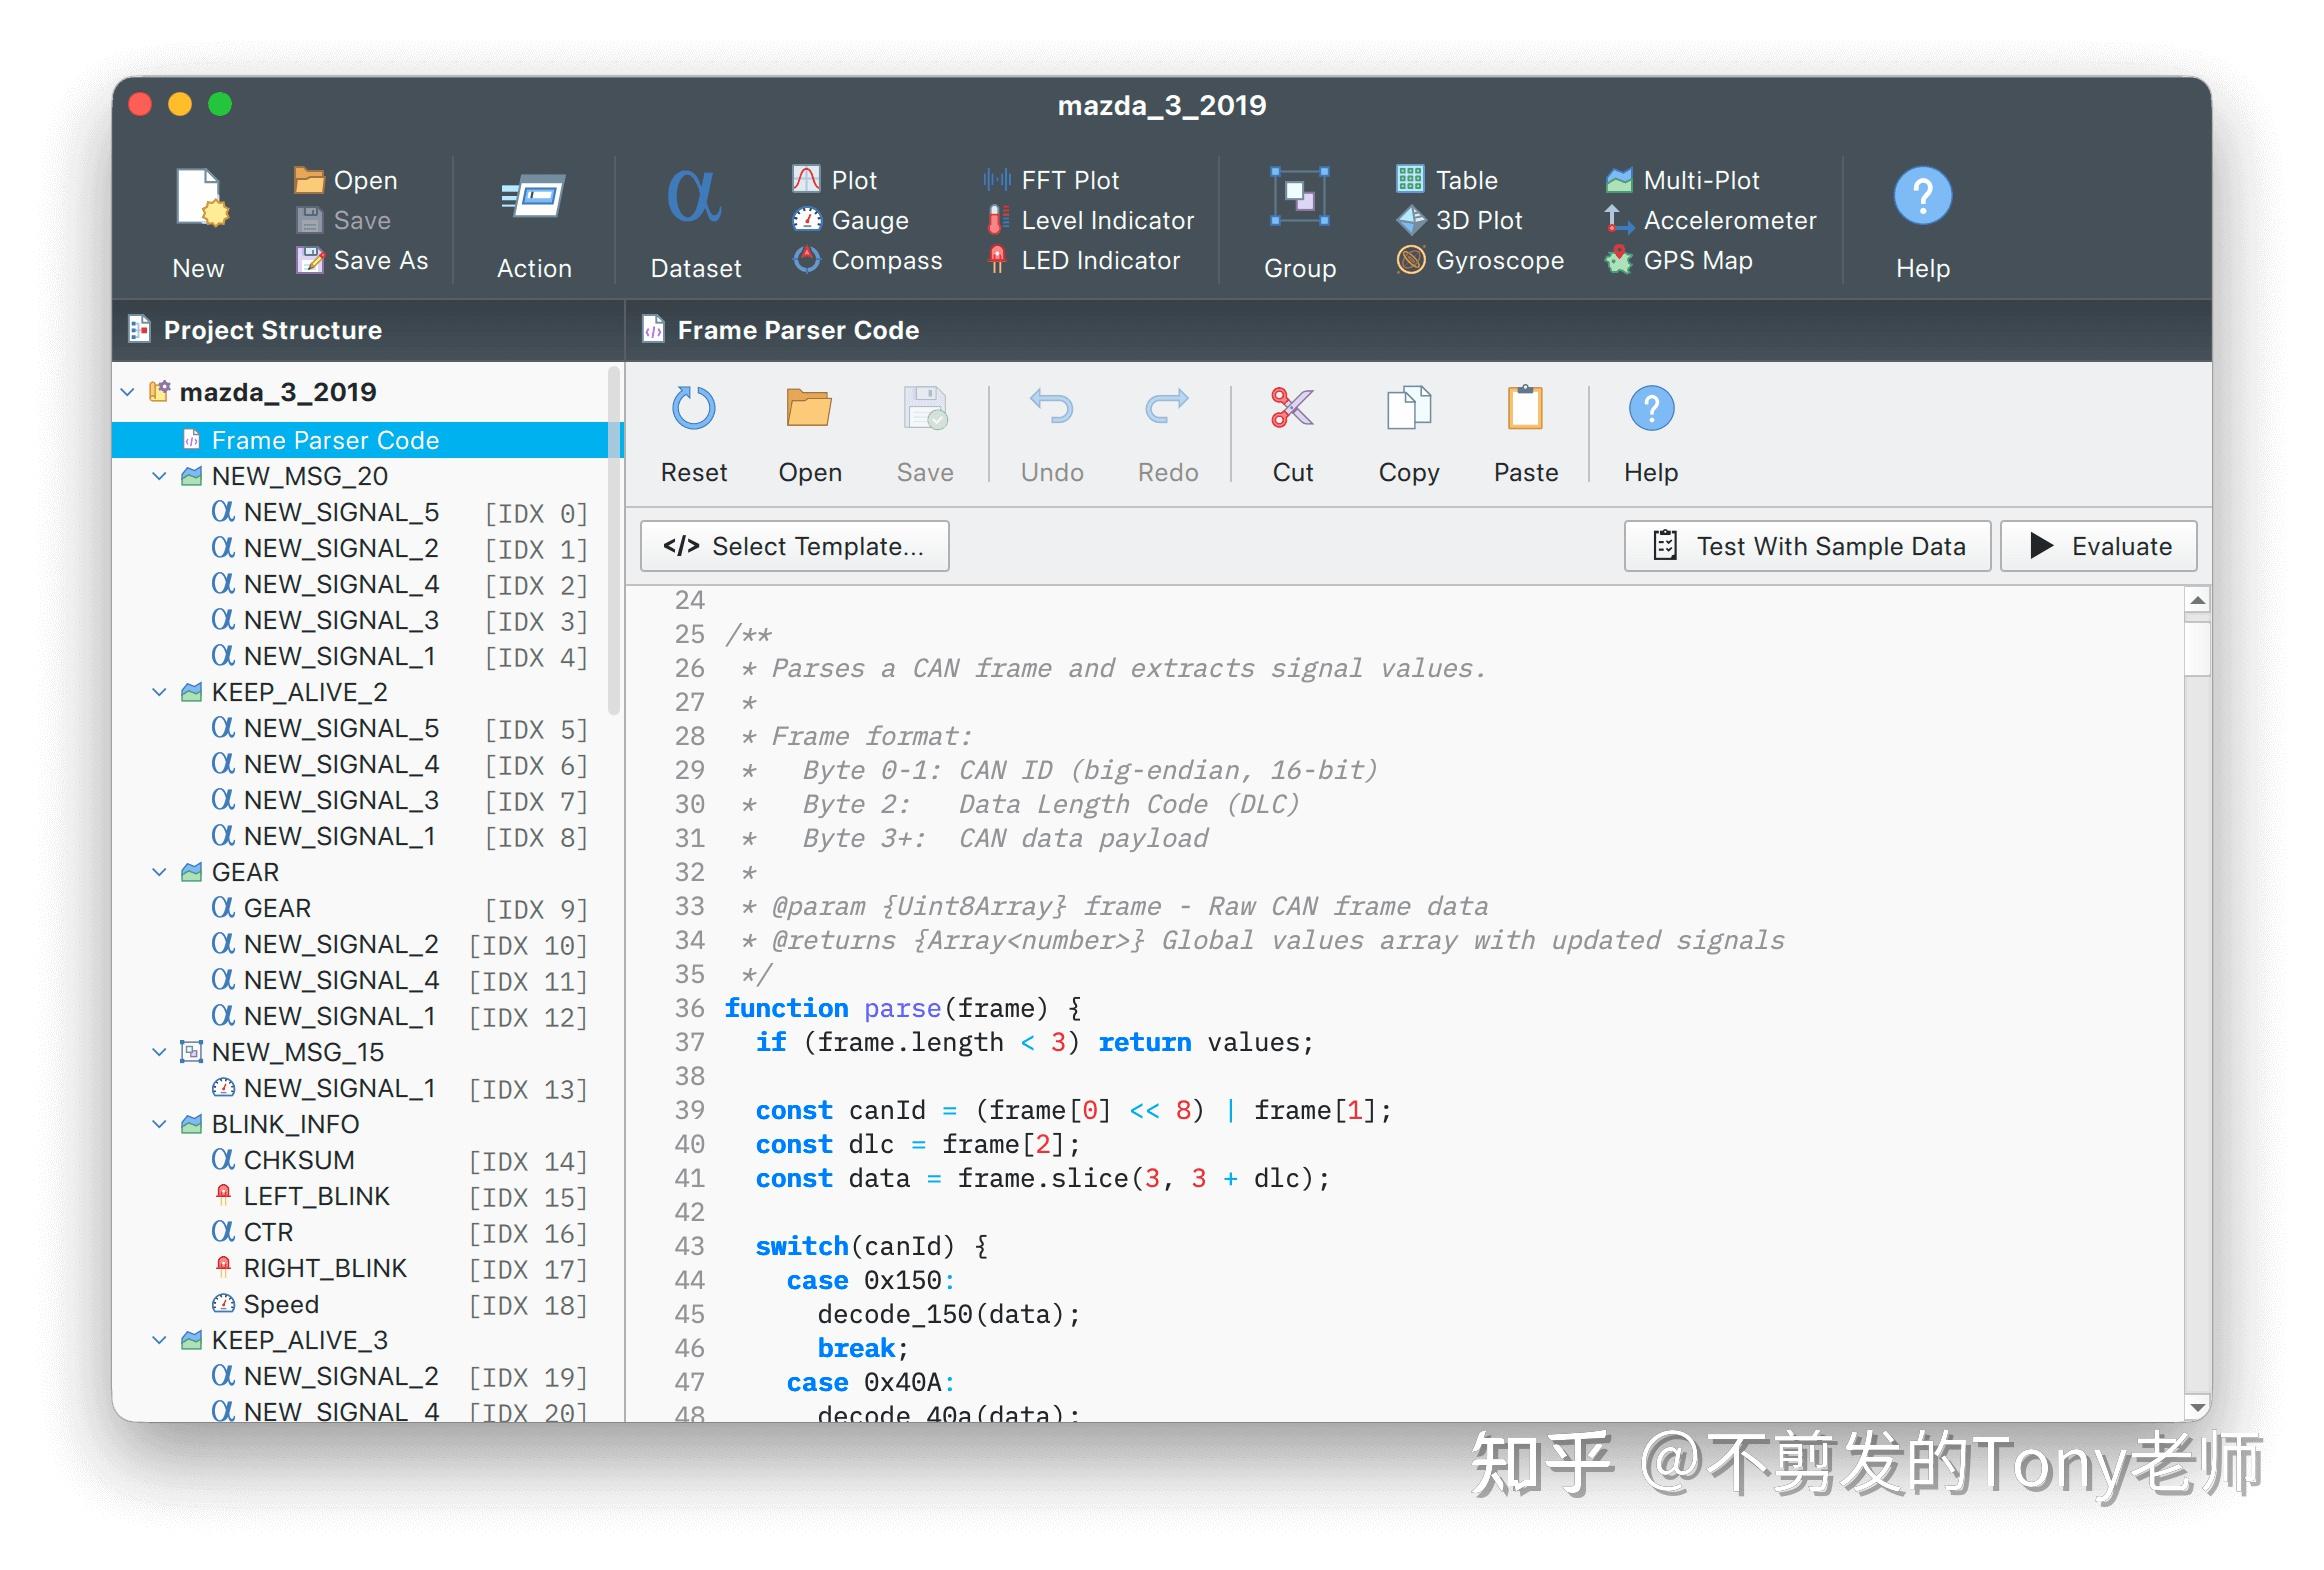The width and height of the screenshot is (2324, 1570).
Task: Open the Select Template menu
Action: pos(794,546)
